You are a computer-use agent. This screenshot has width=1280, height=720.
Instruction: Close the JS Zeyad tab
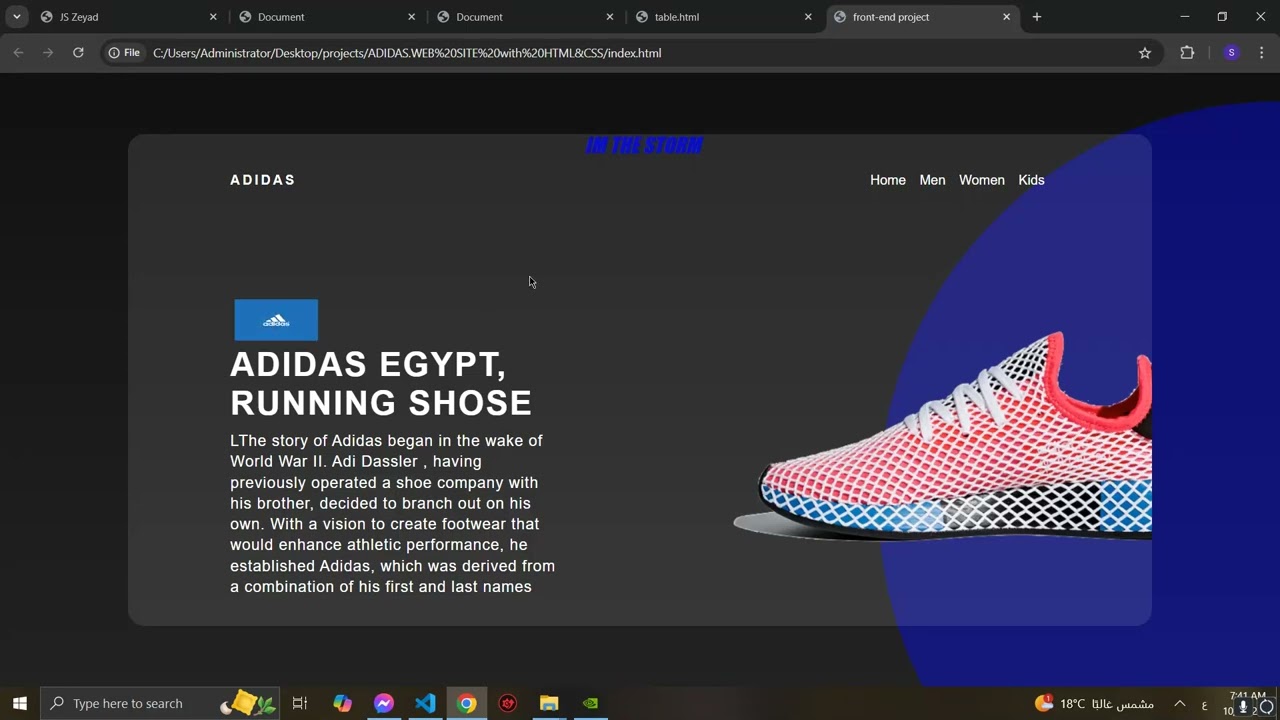(213, 17)
